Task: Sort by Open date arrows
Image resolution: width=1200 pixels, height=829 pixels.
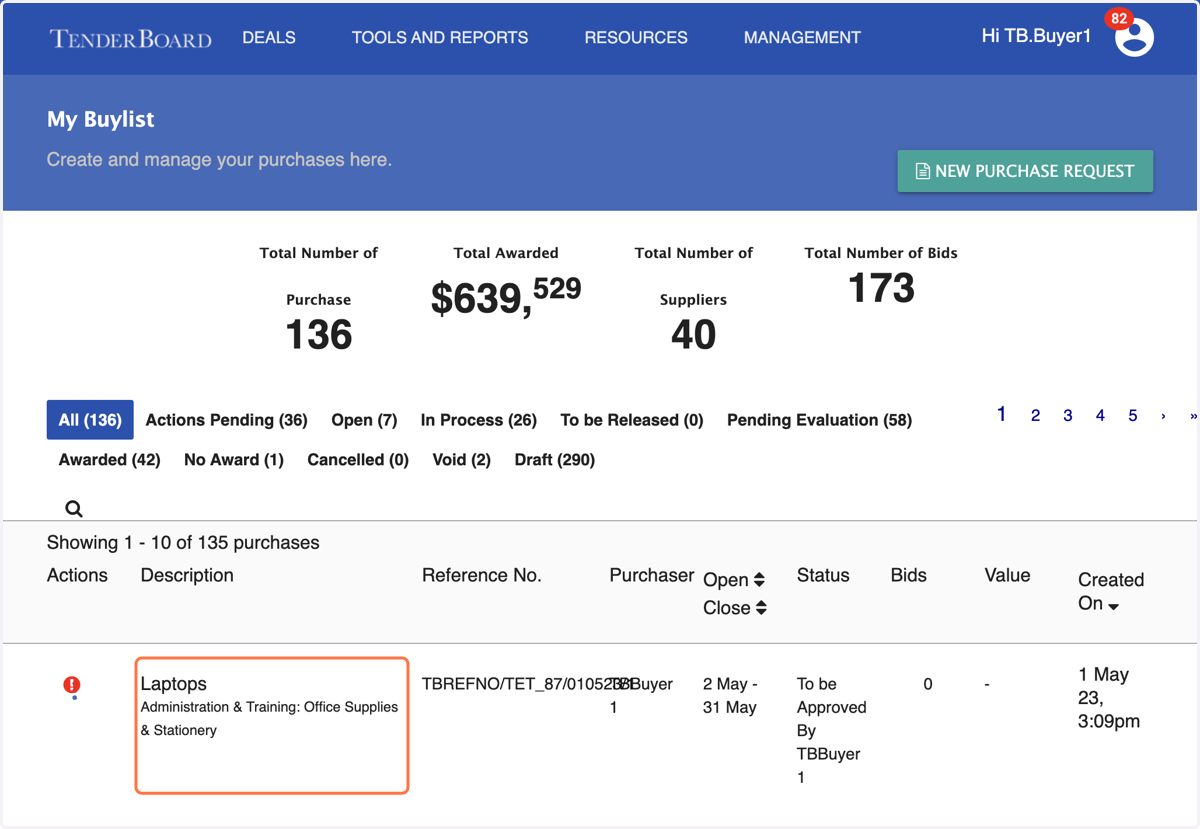Action: (x=759, y=580)
